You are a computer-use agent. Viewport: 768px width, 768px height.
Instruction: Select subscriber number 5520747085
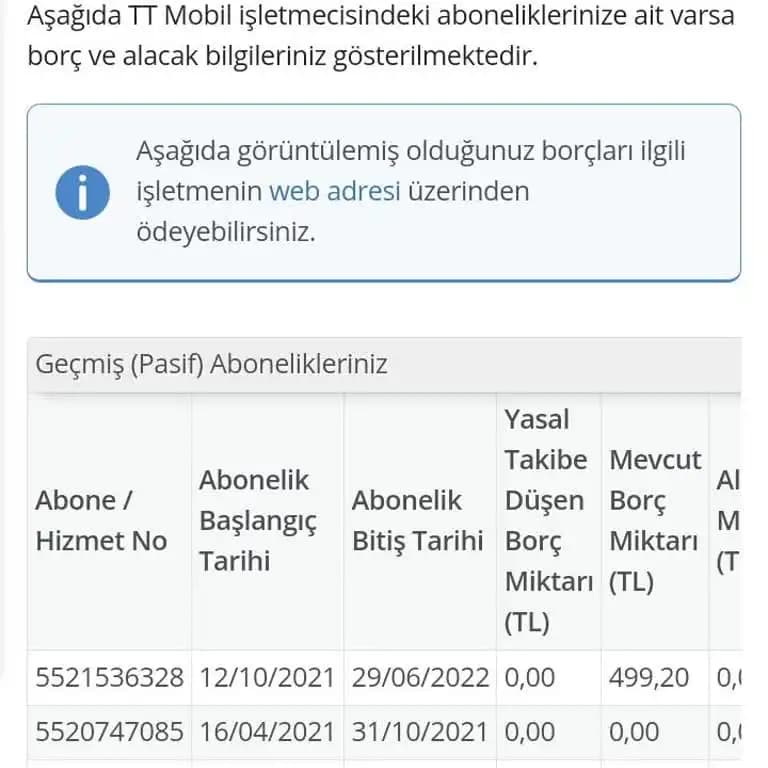pyautogui.click(x=110, y=732)
